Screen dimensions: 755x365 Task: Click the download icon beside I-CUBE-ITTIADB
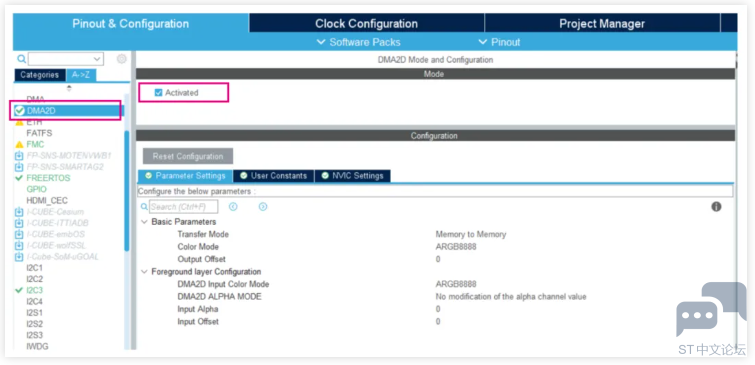click(x=19, y=223)
